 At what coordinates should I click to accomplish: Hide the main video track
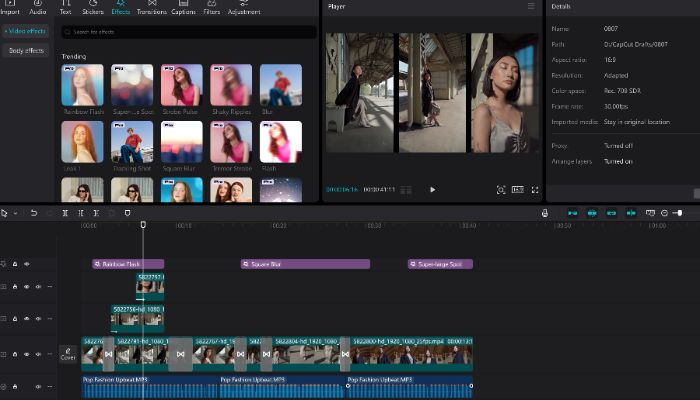click(27, 354)
